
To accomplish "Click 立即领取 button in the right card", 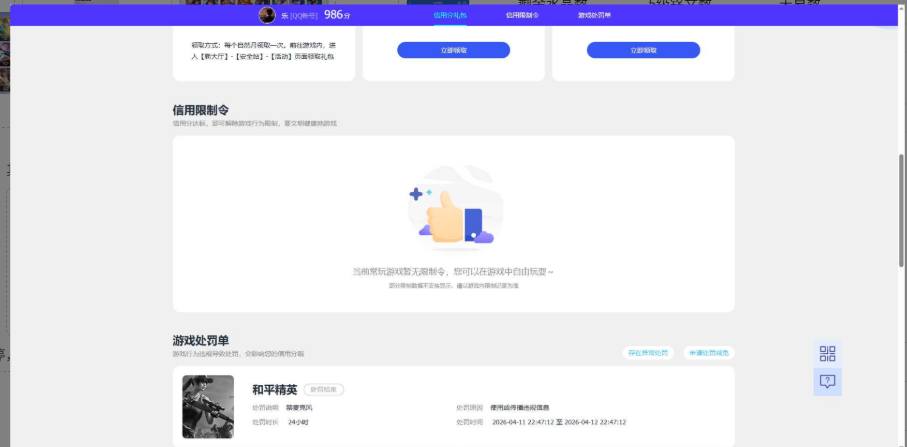I will pyautogui.click(x=643, y=50).
